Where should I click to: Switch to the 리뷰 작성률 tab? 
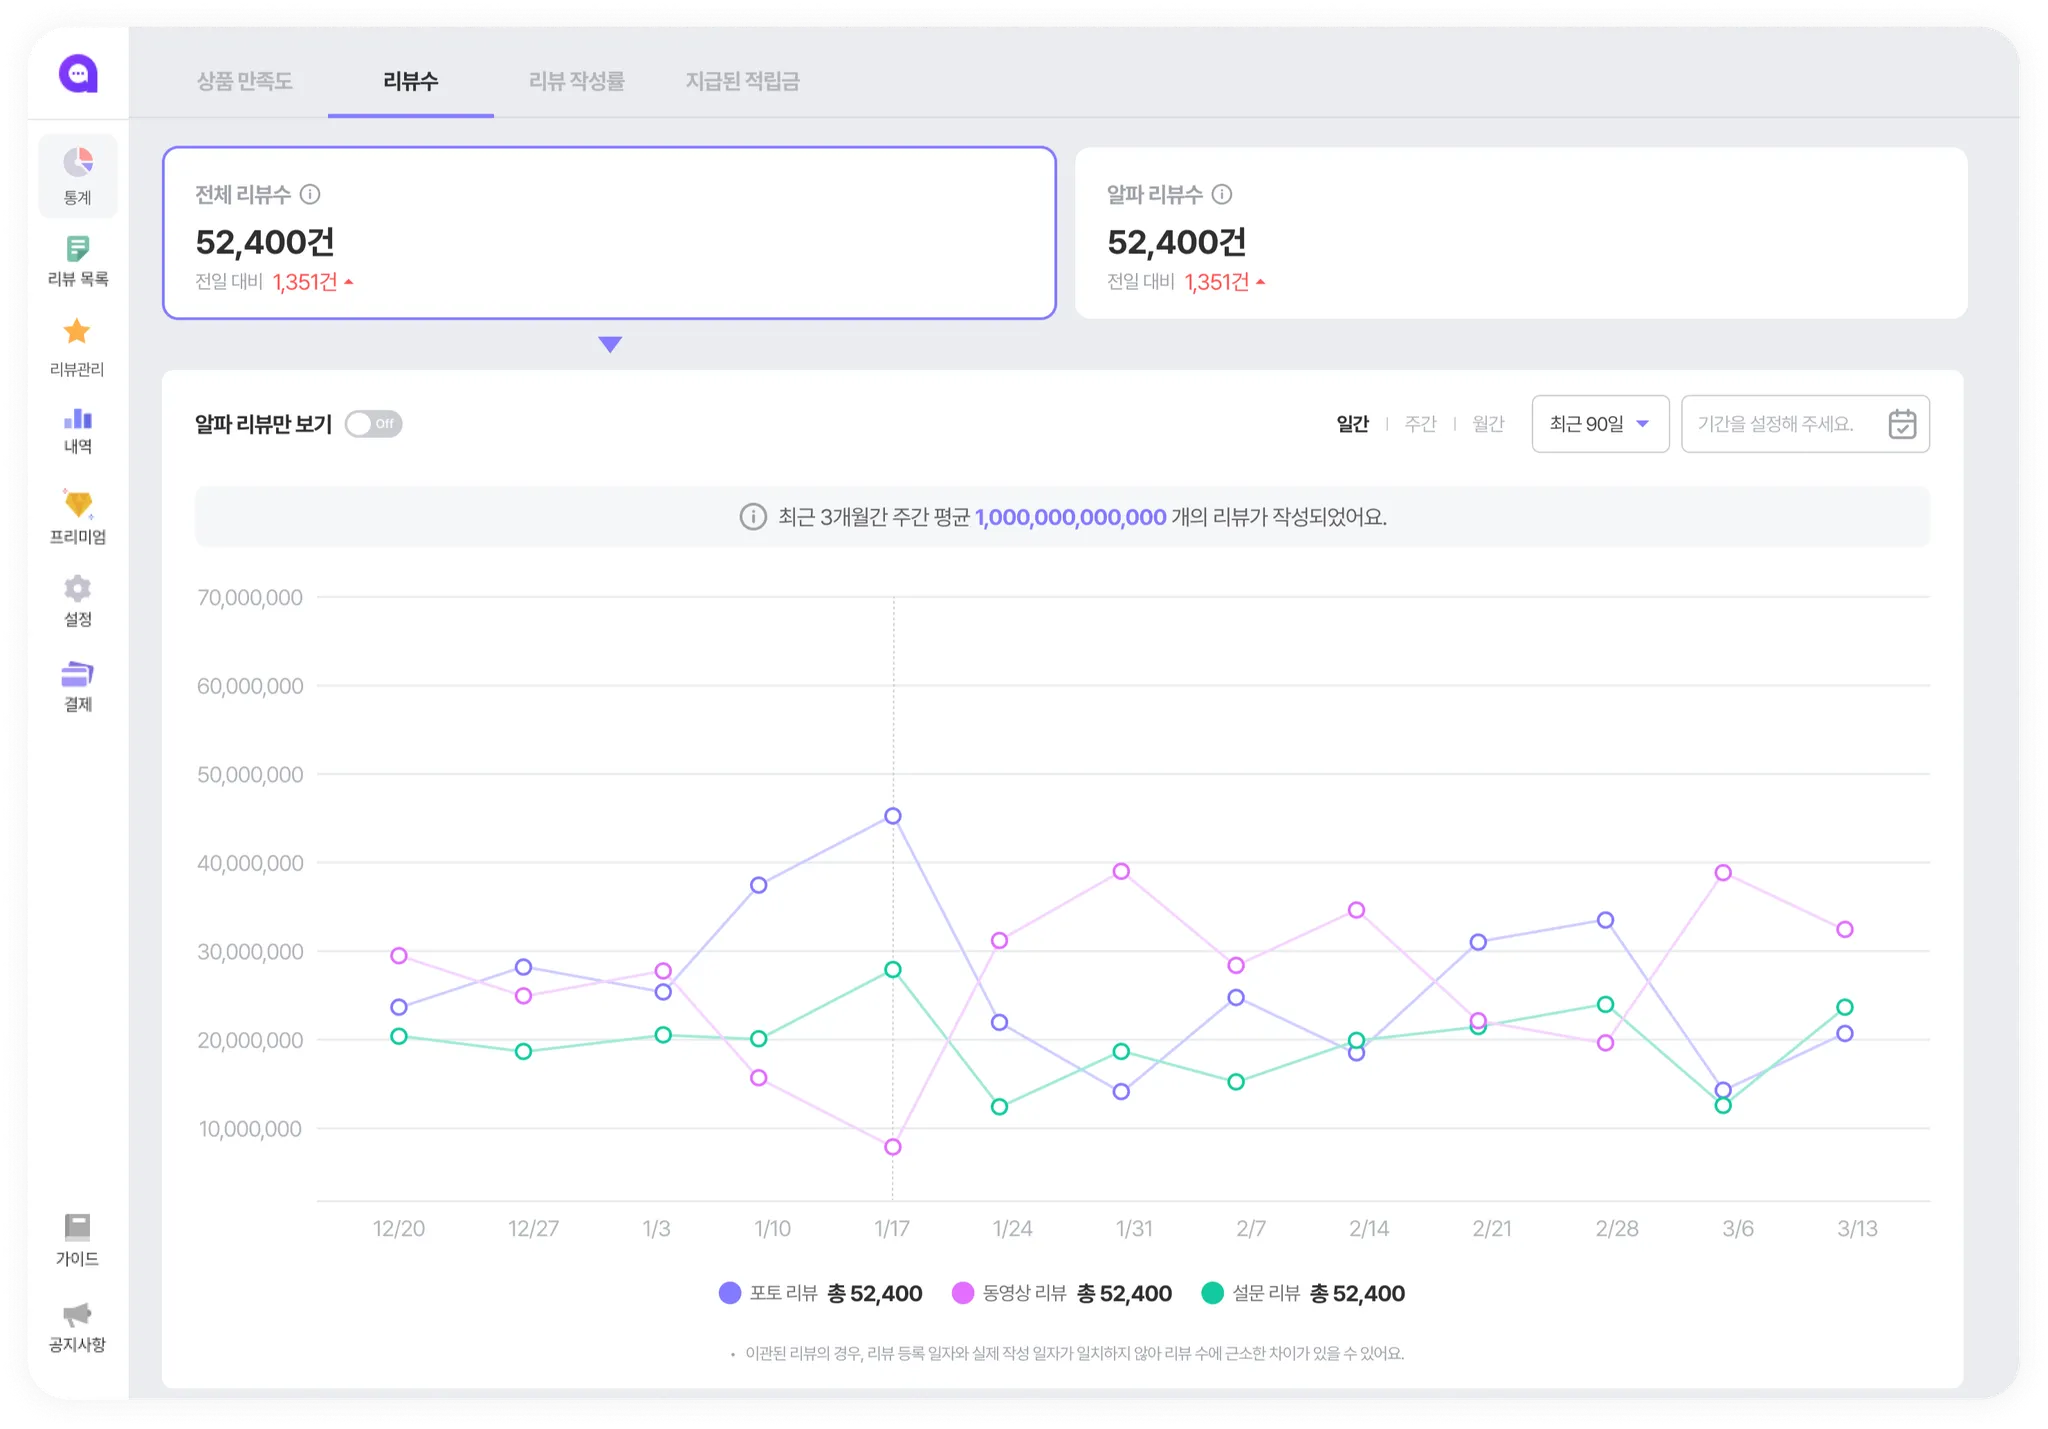[576, 81]
